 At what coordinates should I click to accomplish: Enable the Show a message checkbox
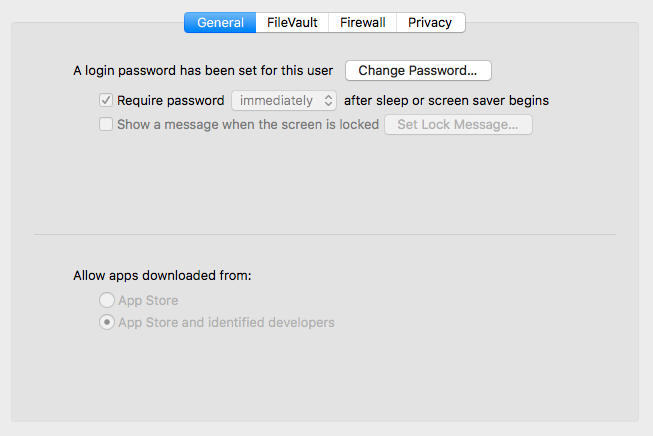coord(106,125)
